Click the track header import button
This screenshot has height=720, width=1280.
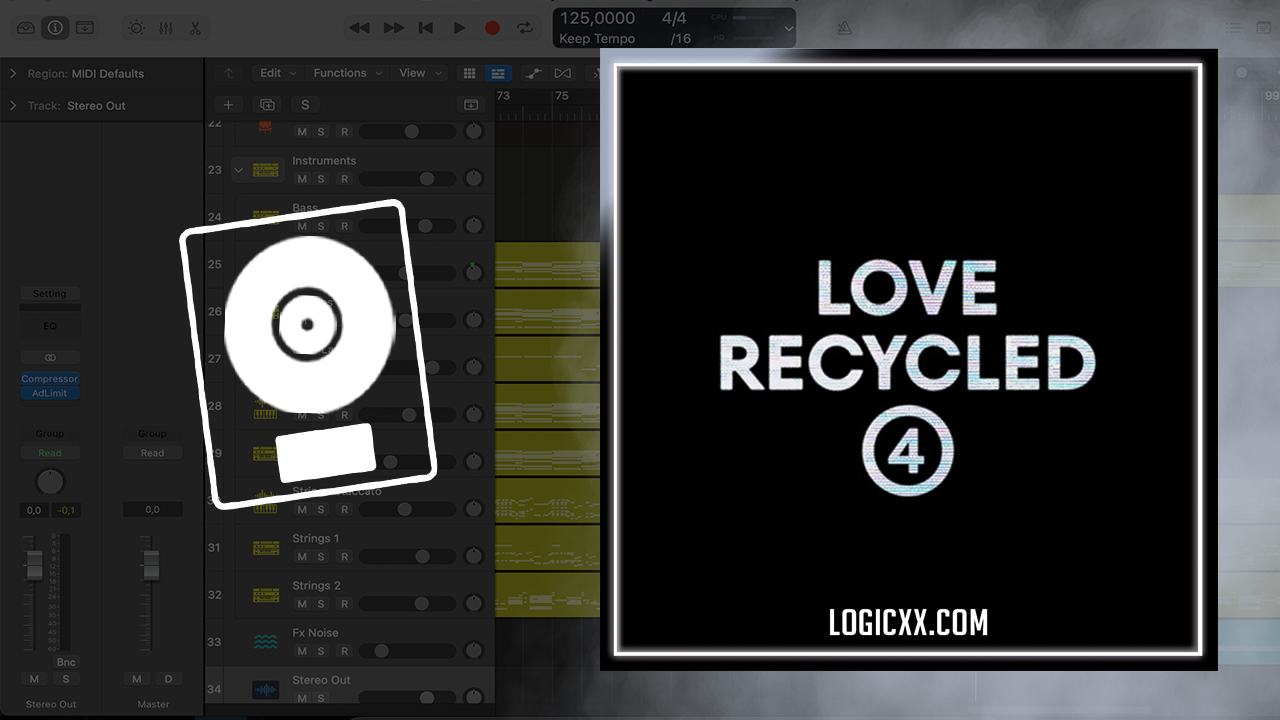point(470,105)
